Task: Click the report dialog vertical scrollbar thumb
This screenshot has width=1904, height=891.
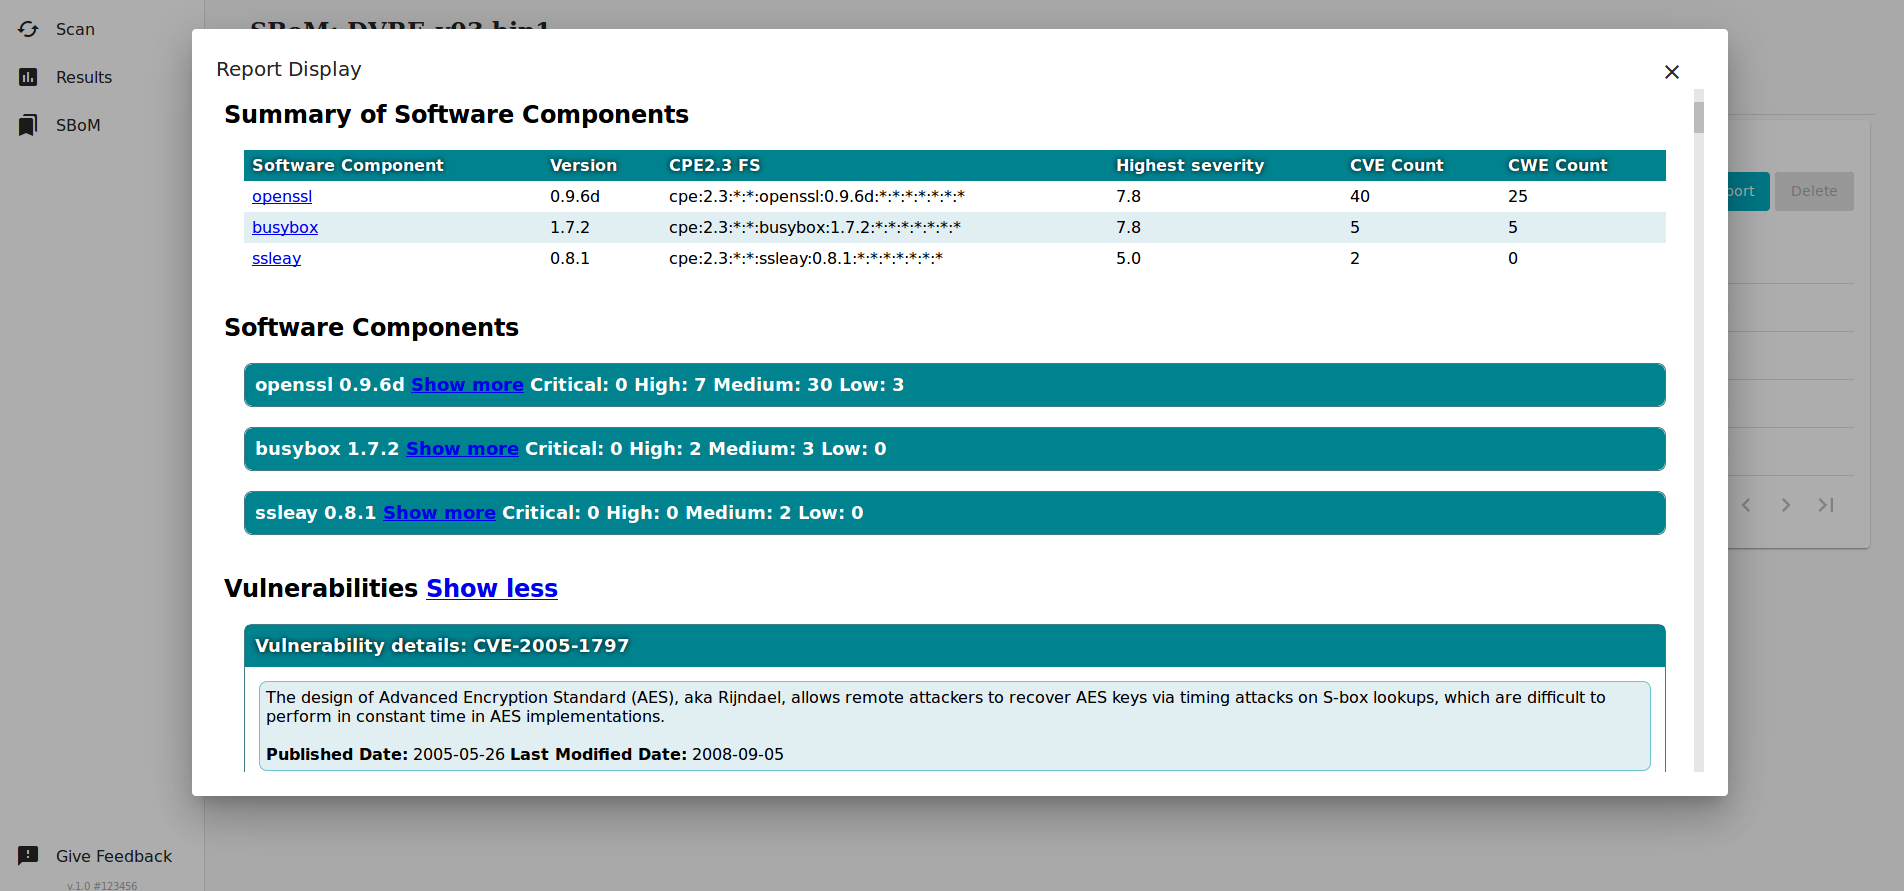Action: click(x=1699, y=117)
